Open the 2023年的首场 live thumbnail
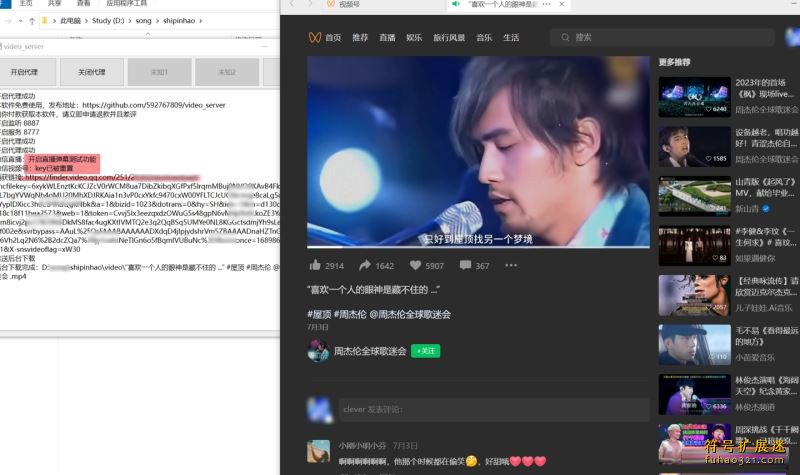The width and height of the screenshot is (800, 475). click(694, 97)
